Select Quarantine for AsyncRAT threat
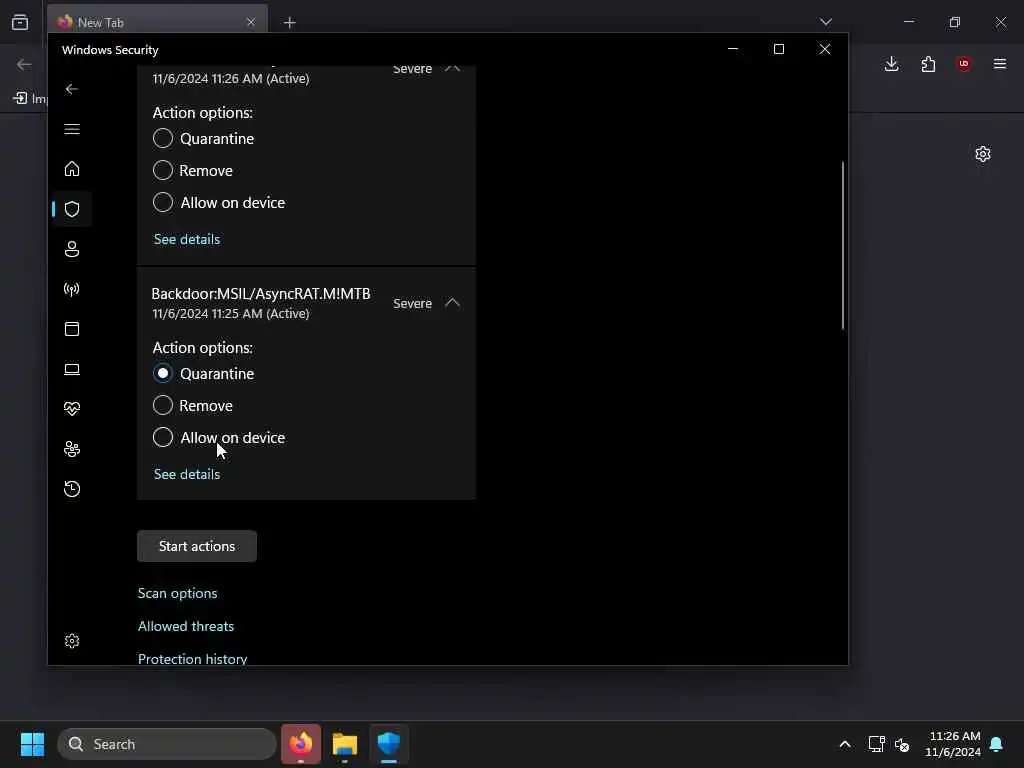The height and width of the screenshot is (768, 1024). click(163, 374)
